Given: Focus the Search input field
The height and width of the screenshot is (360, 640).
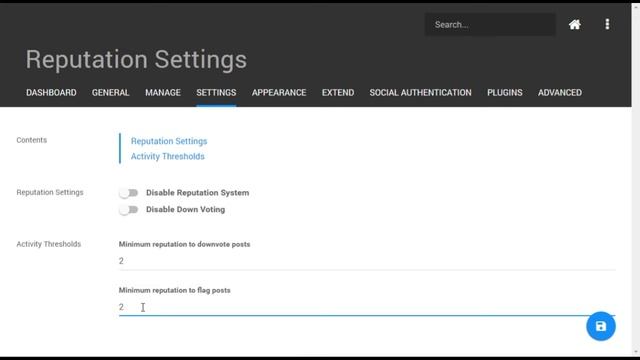Looking at the screenshot, I should (490, 24).
